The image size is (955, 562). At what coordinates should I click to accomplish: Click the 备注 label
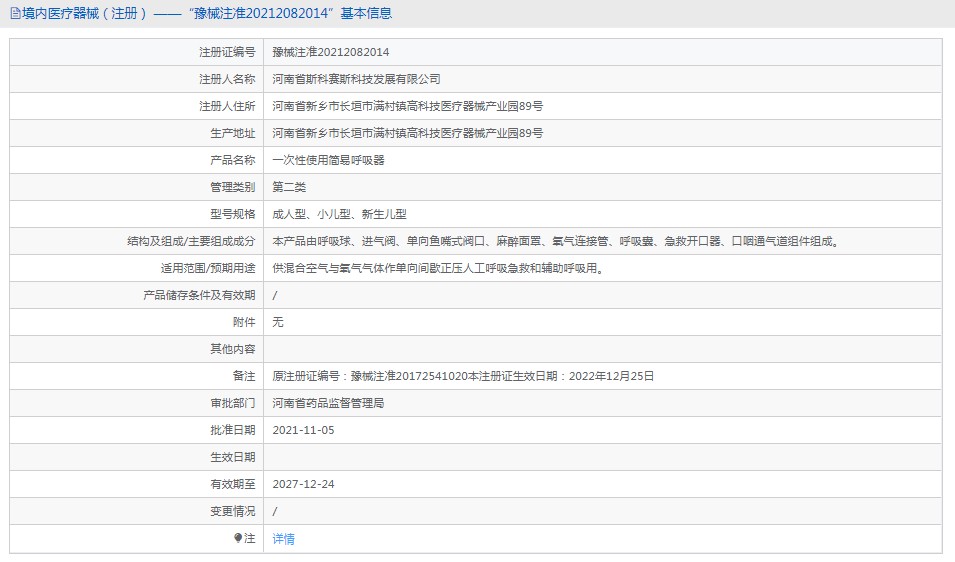(244, 376)
